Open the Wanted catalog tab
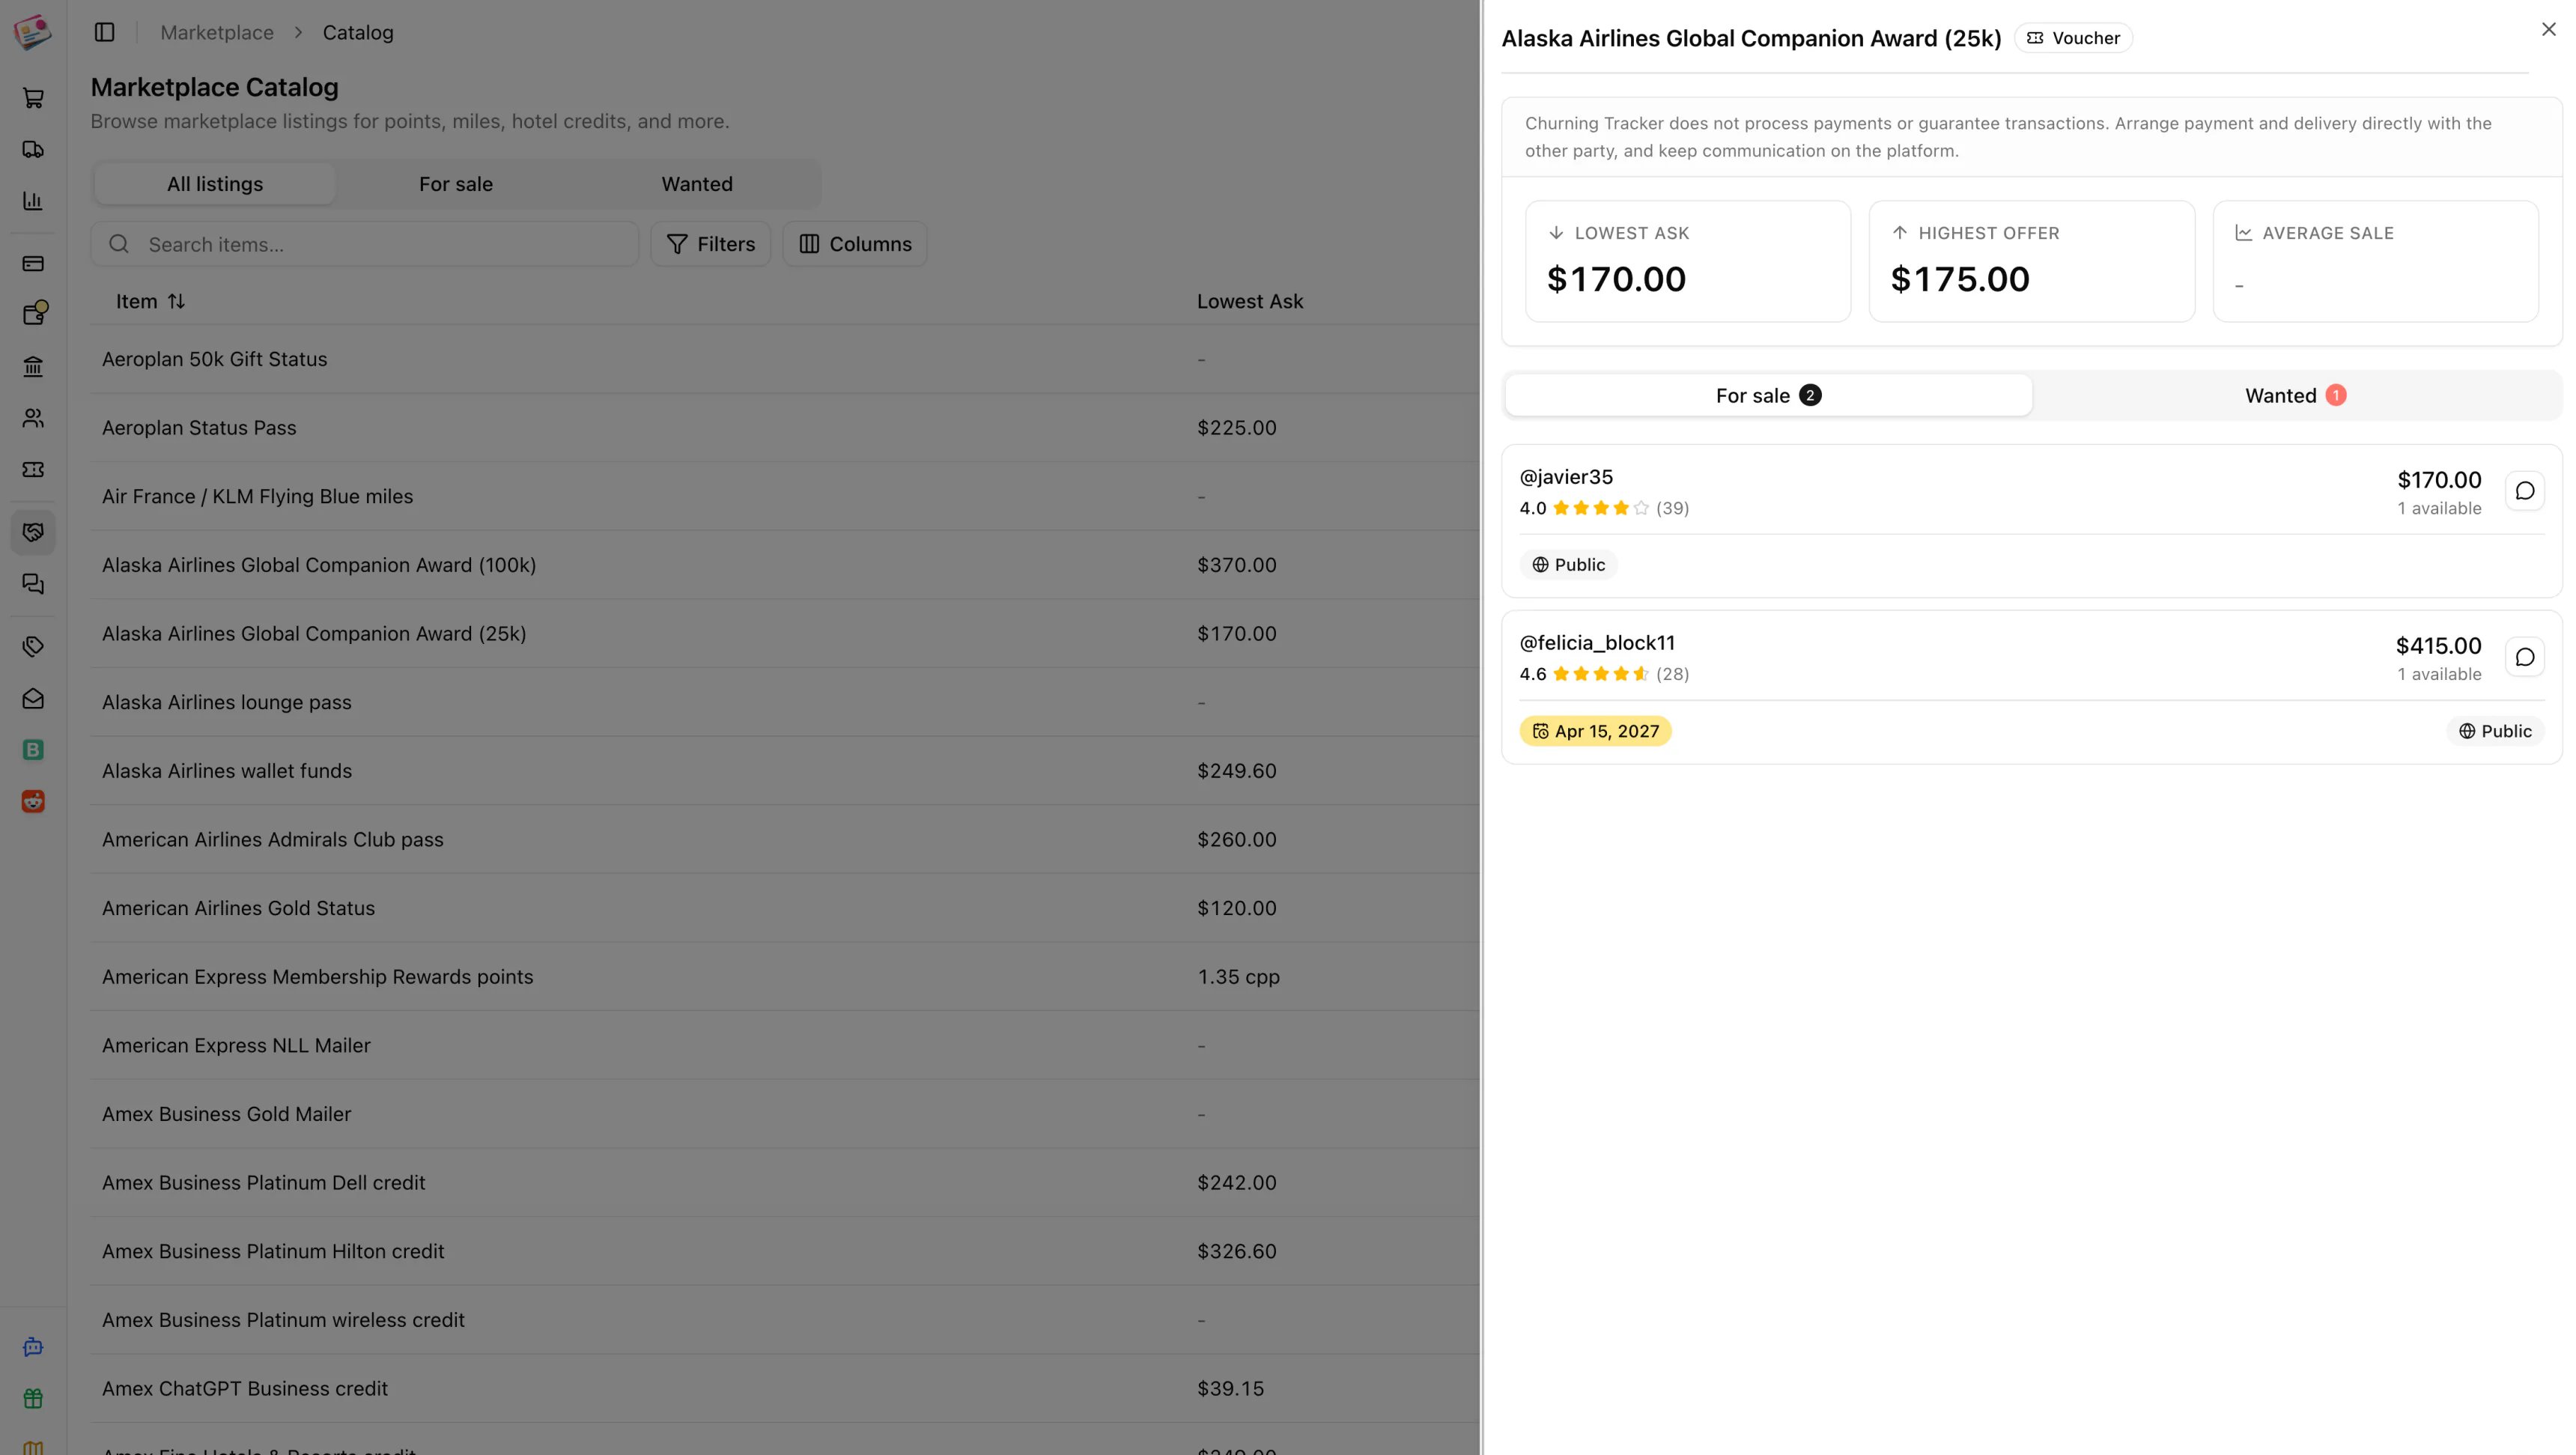This screenshot has height=1455, width=2576. 697,184
